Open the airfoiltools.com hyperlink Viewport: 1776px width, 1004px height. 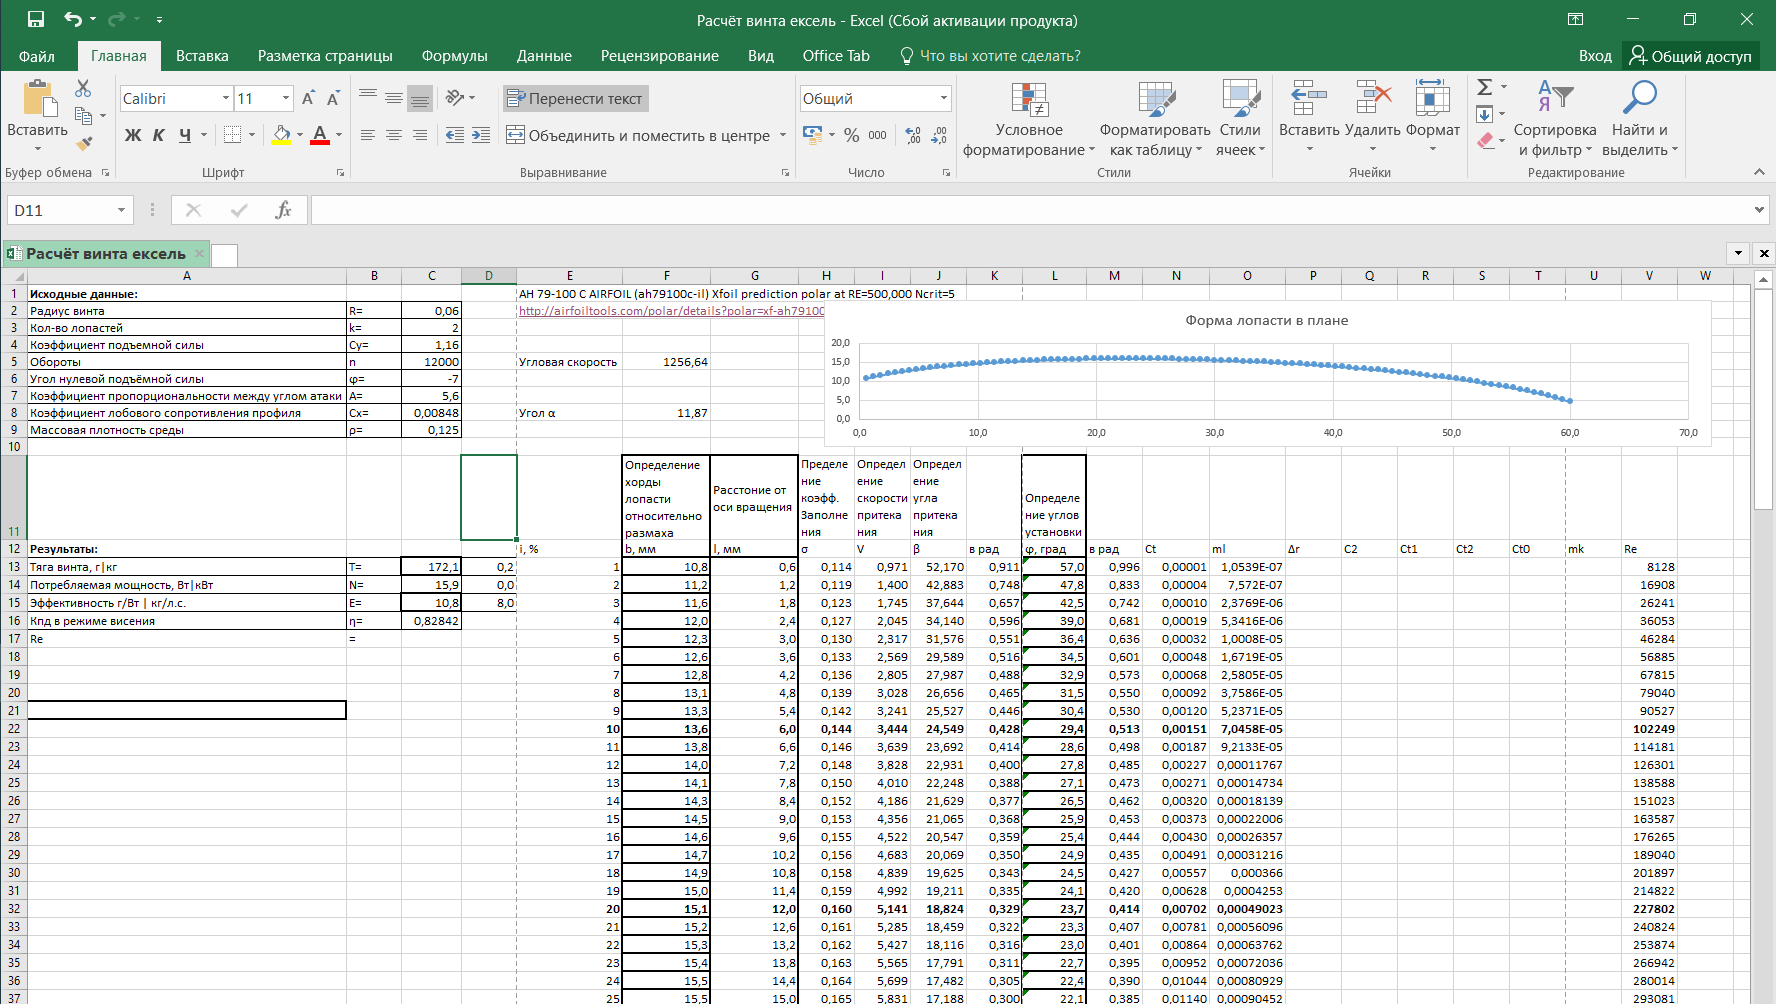(x=671, y=311)
